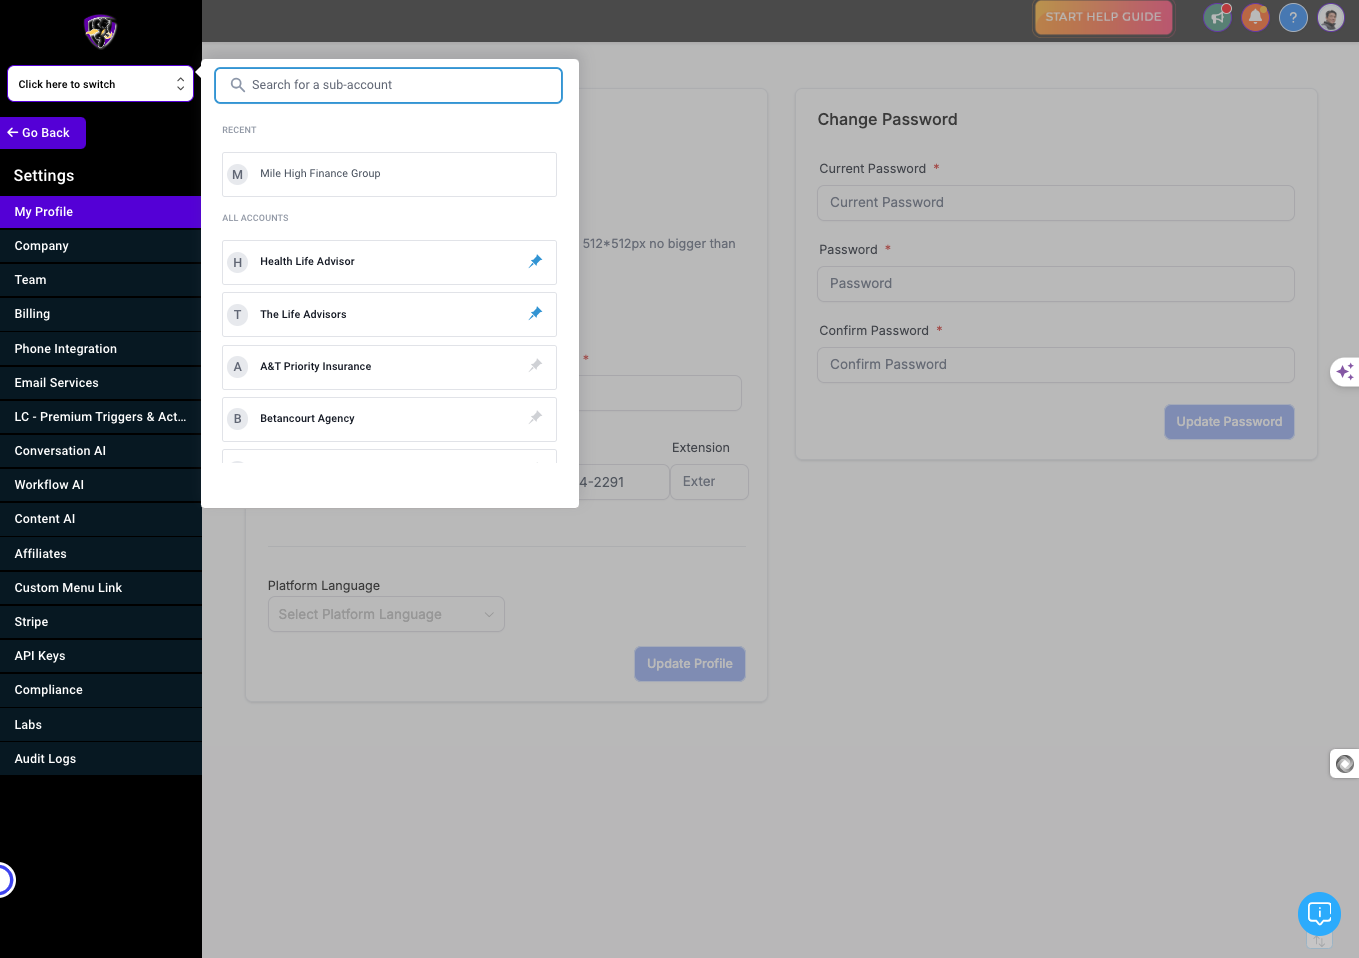
Task: Click the Go Back button
Action: click(43, 133)
